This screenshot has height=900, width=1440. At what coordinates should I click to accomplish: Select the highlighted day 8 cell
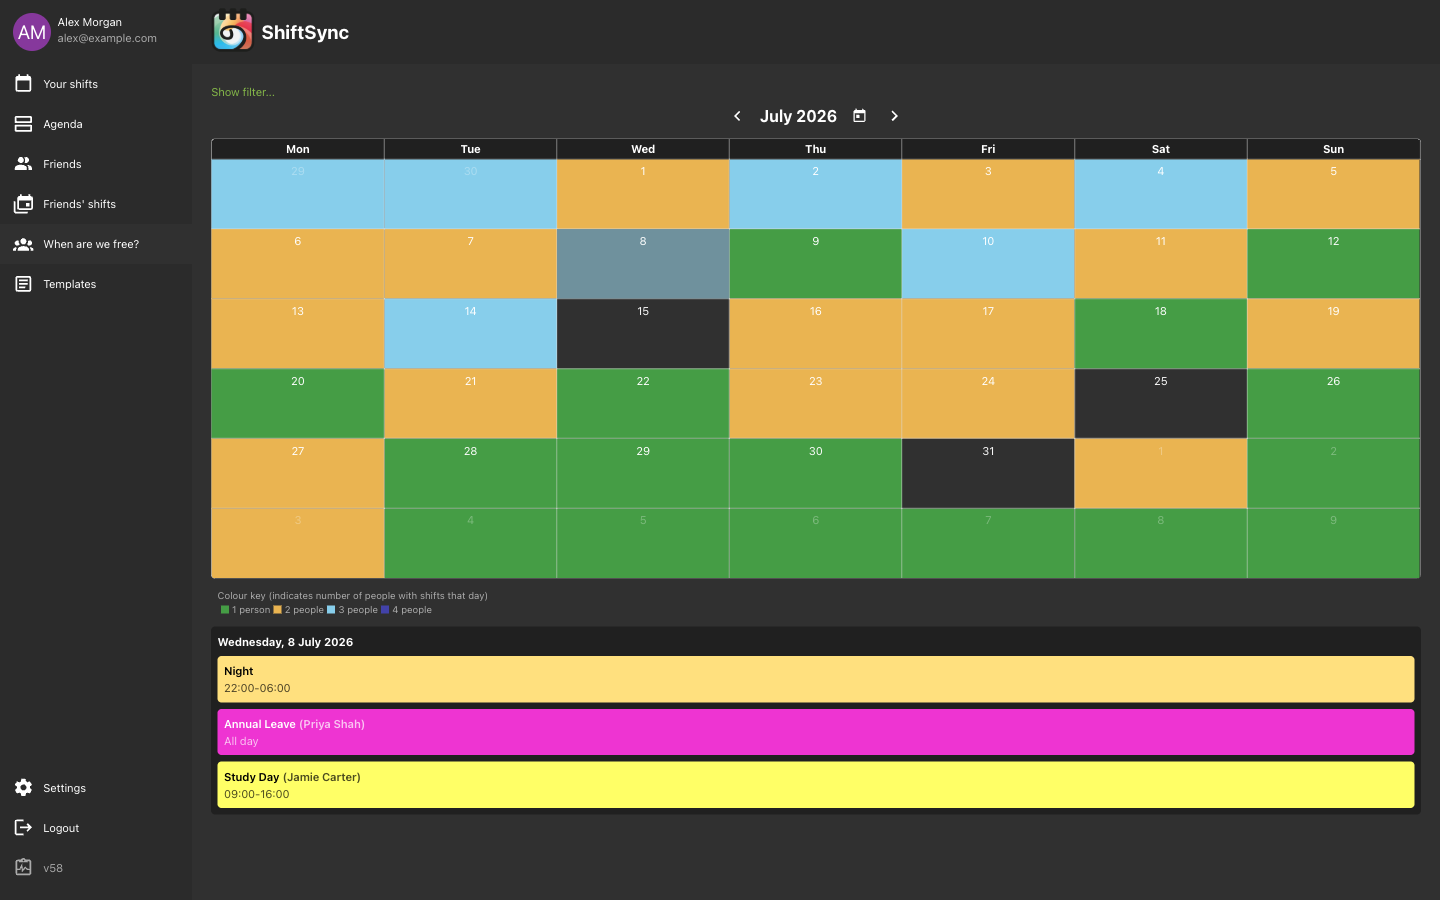[643, 264]
